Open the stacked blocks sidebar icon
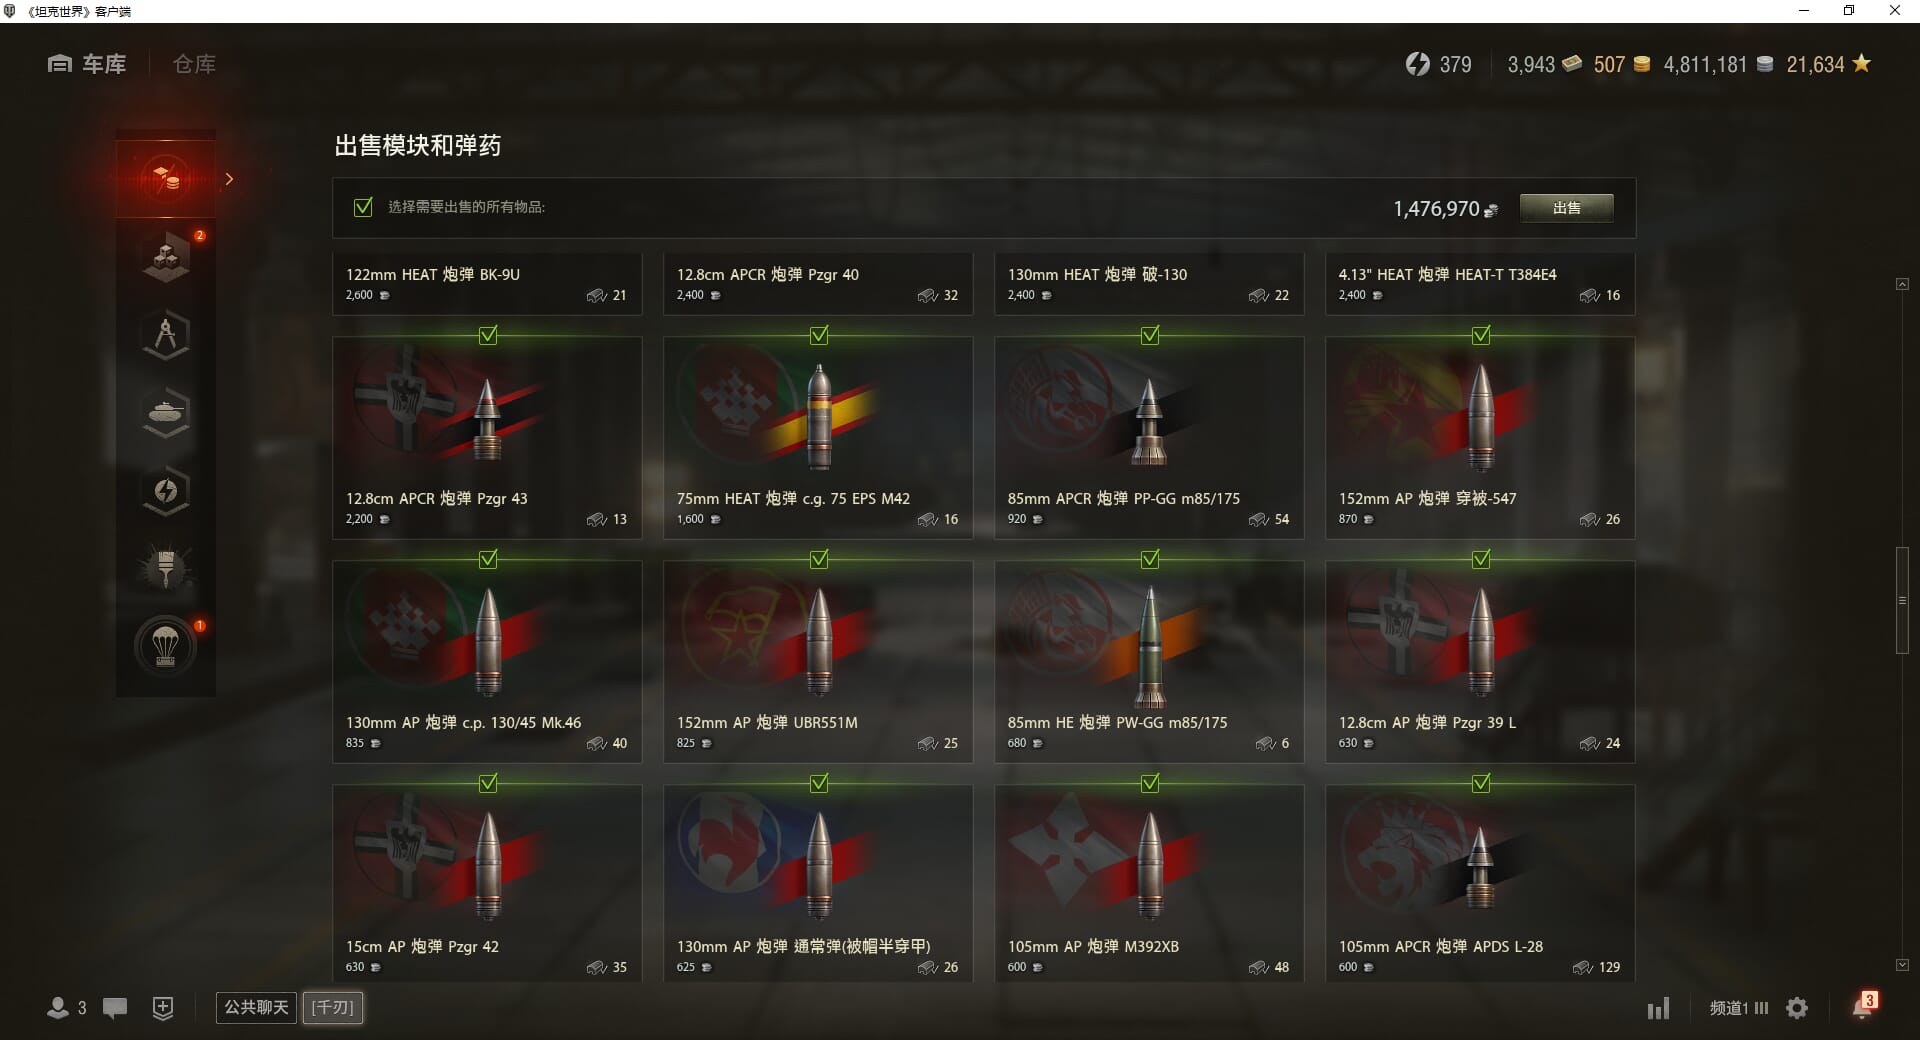Image resolution: width=1920 pixels, height=1040 pixels. pyautogui.click(x=166, y=258)
